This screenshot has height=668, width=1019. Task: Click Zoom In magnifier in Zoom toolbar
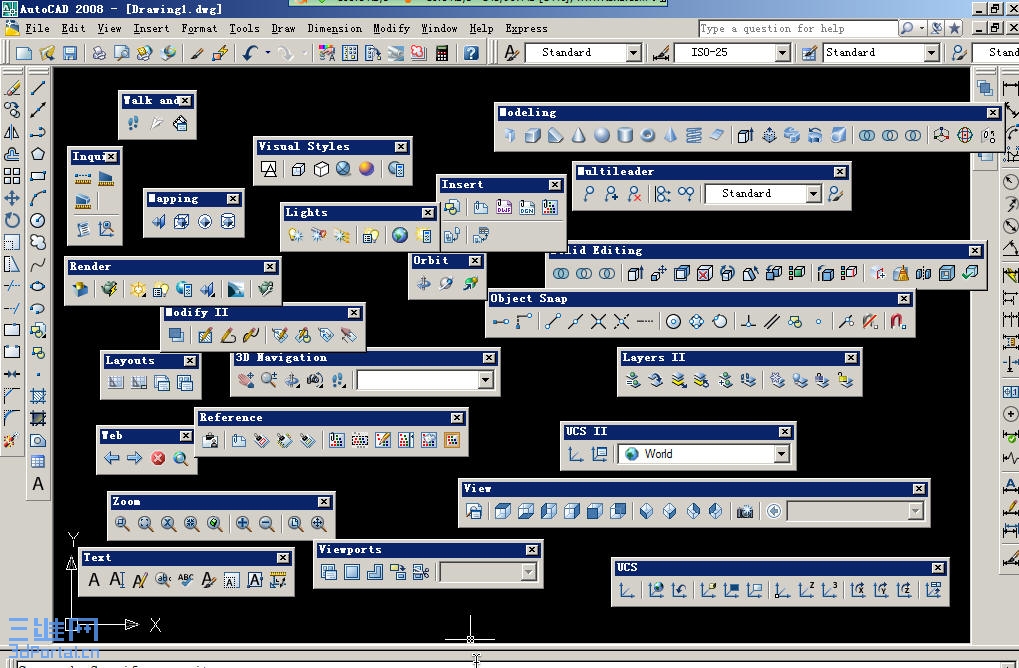coord(243,523)
